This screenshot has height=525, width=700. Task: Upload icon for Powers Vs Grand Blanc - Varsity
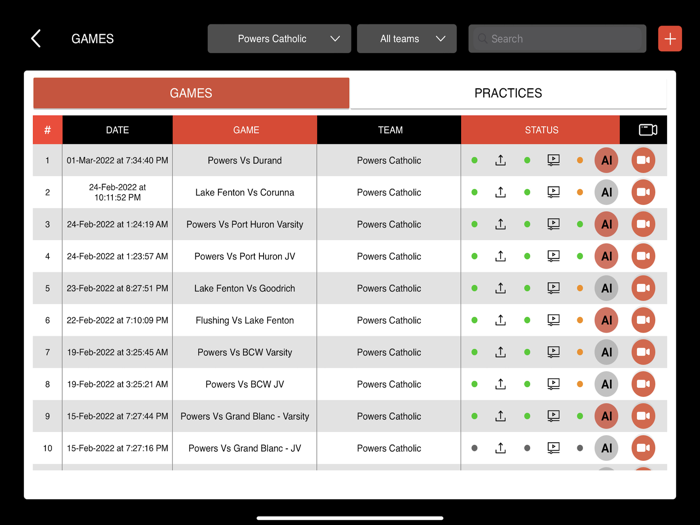click(500, 416)
